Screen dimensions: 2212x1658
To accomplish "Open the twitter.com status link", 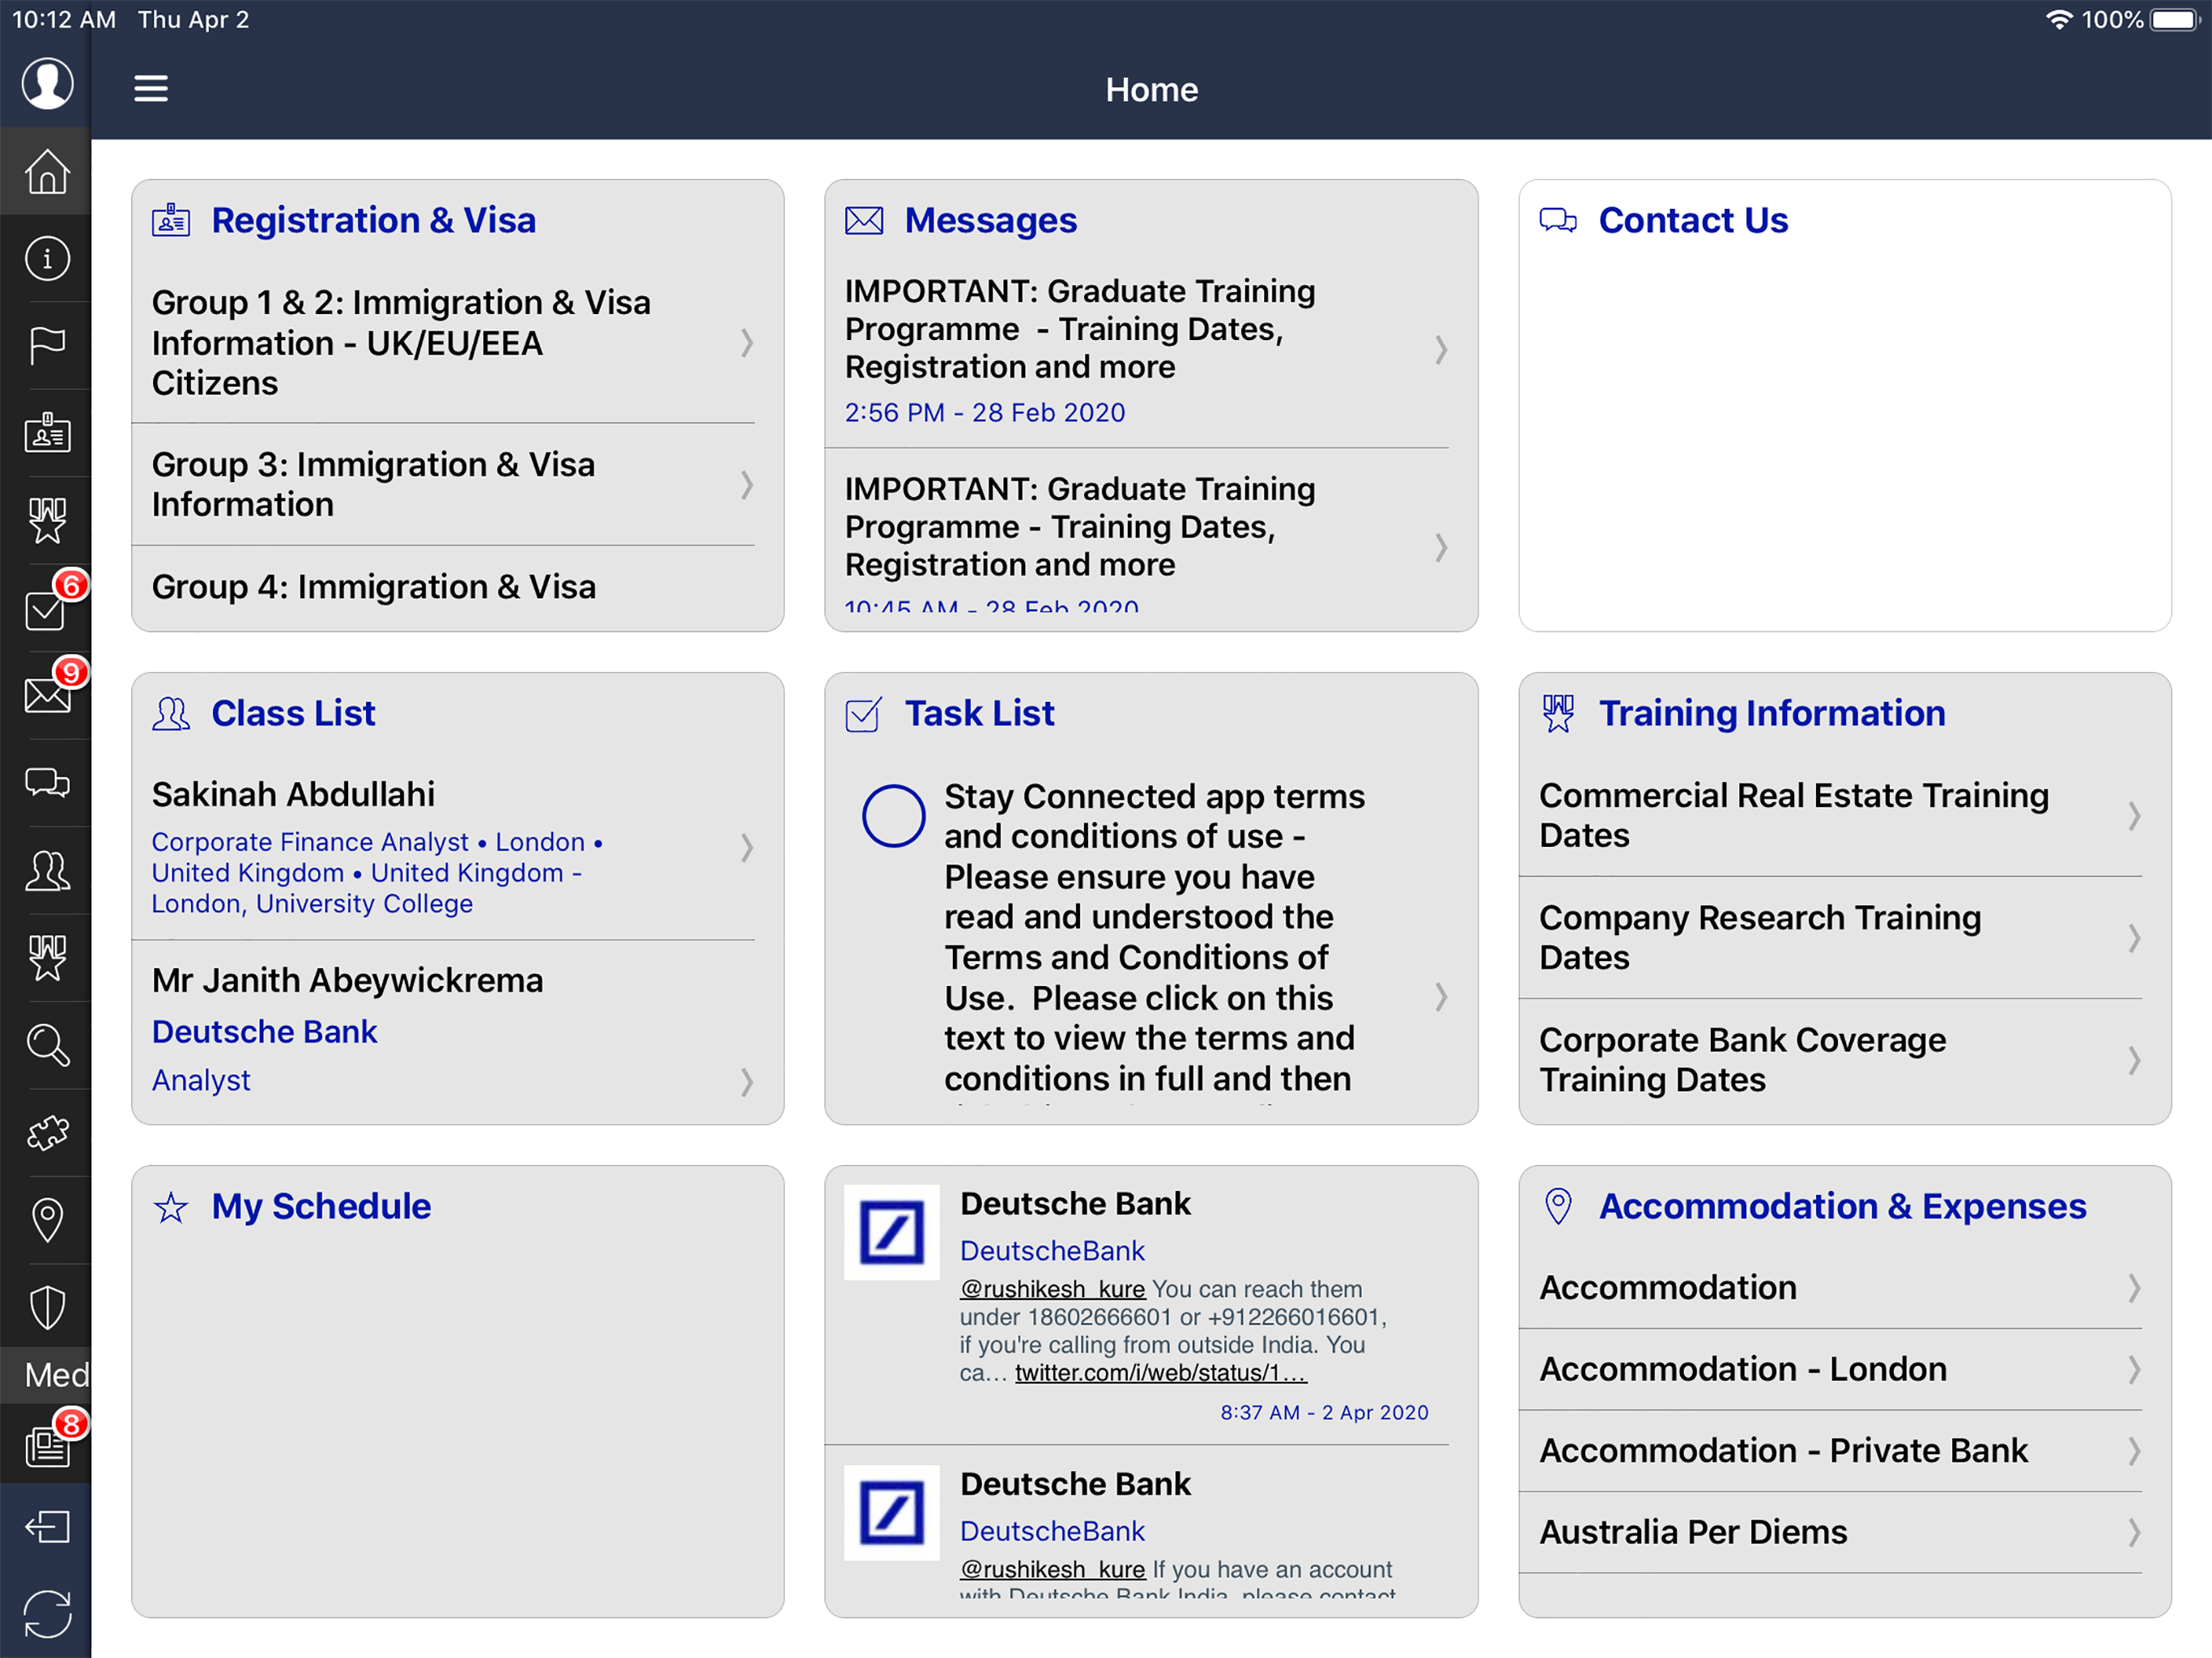I will pos(1160,1373).
